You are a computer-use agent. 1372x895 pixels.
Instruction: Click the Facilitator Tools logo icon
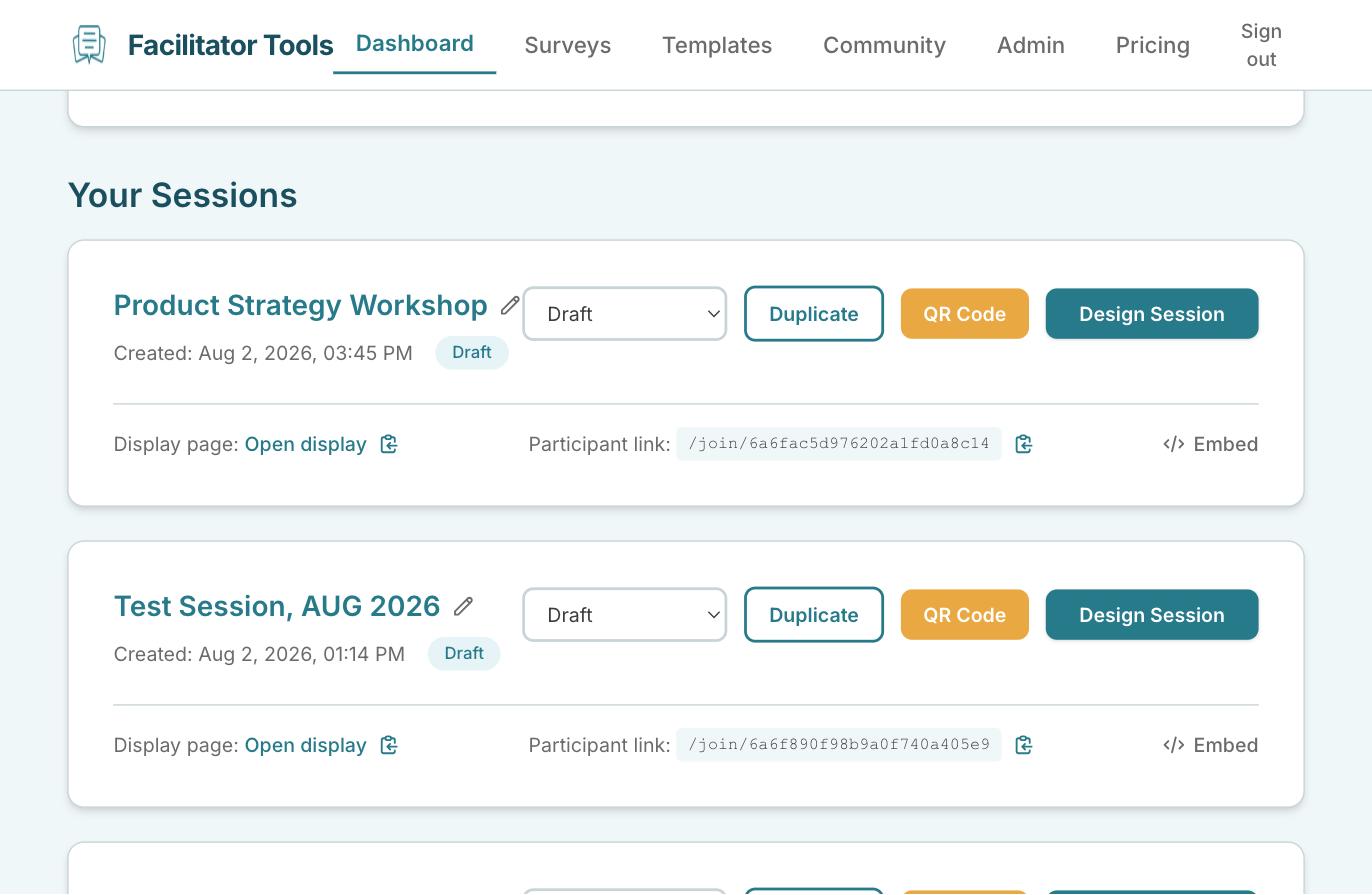pyautogui.click(x=89, y=45)
